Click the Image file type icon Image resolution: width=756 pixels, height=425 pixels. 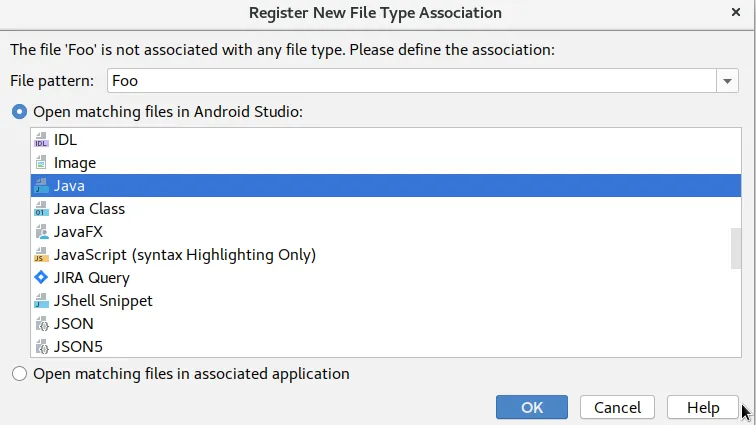pyautogui.click(x=41, y=163)
